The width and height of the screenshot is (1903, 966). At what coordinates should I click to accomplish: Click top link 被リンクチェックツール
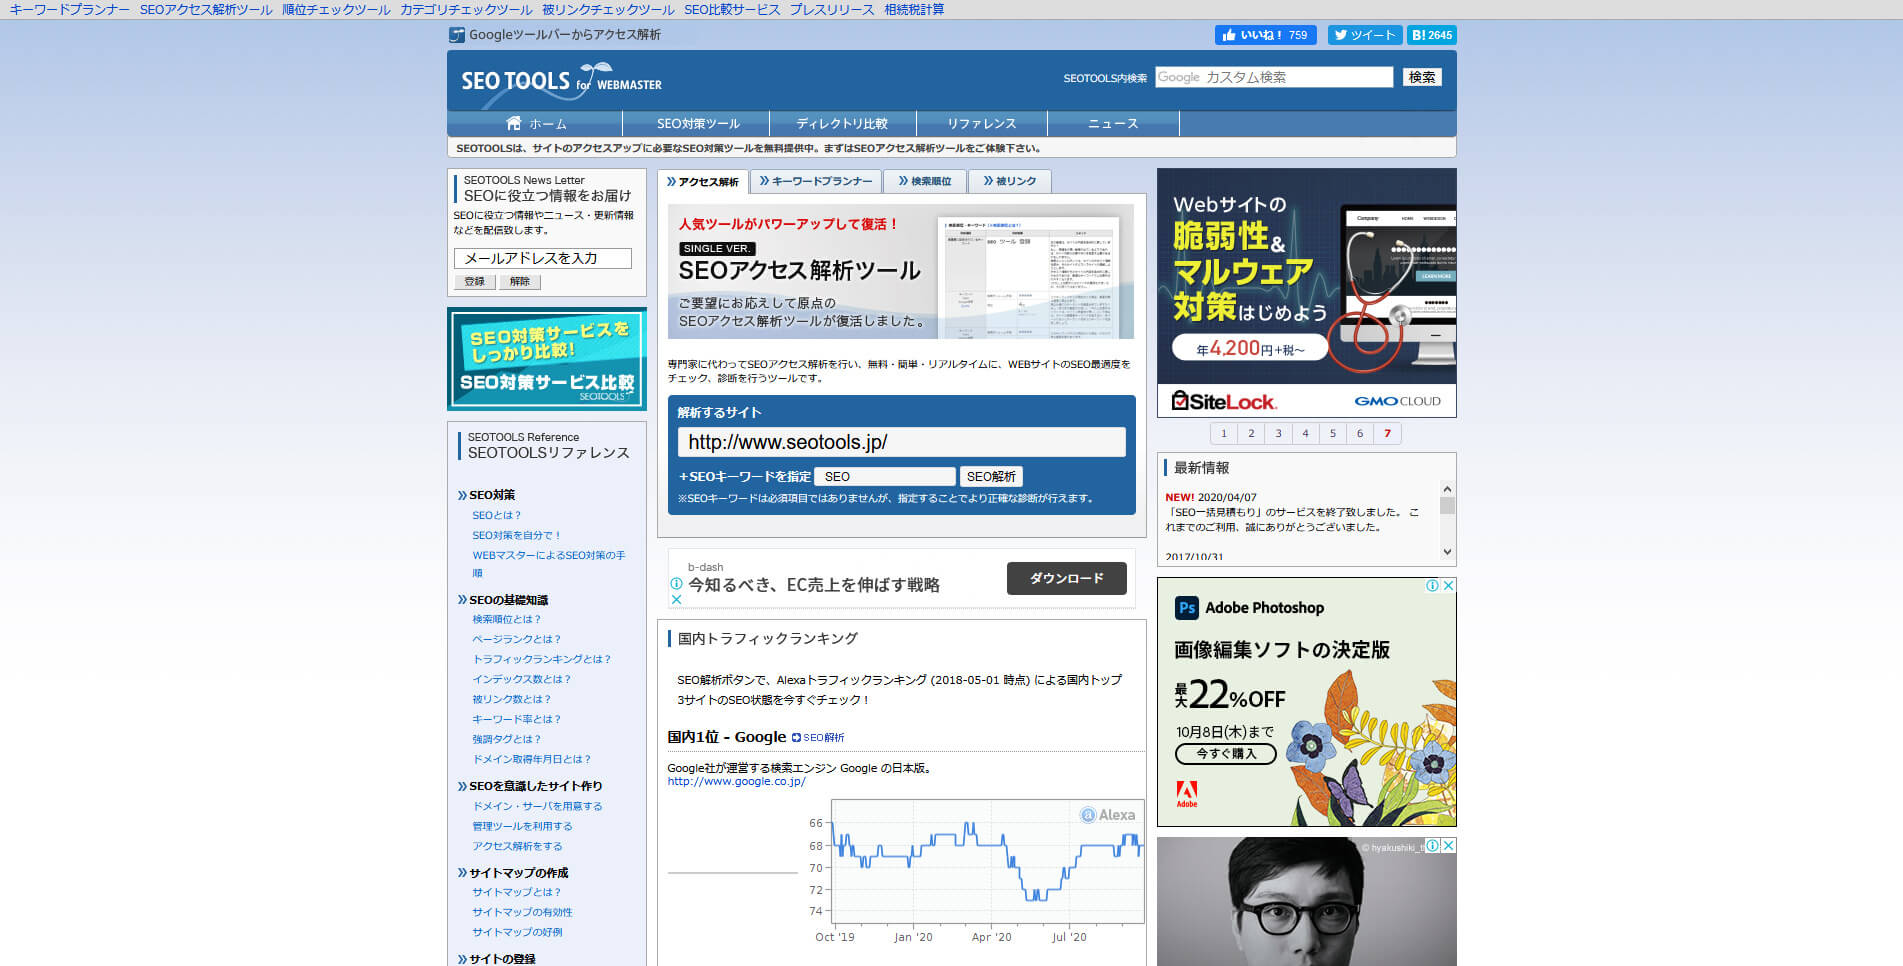(x=608, y=10)
